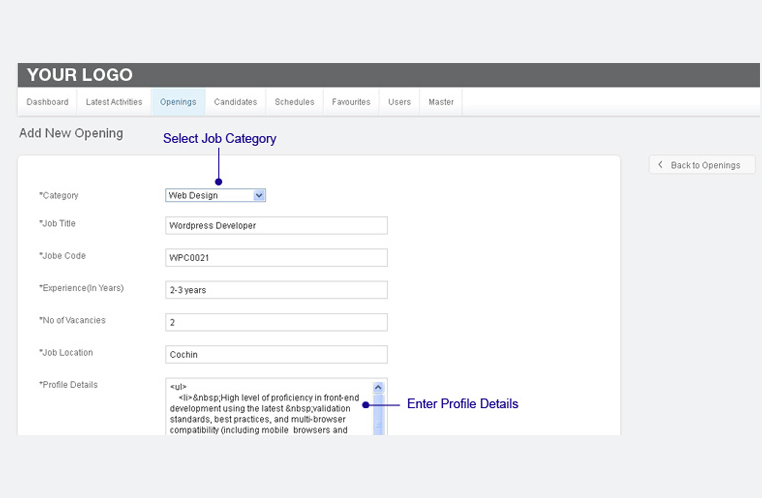This screenshot has height=498, width=762.
Task: Click the Jobe Code field WPC0021
Action: point(276,258)
